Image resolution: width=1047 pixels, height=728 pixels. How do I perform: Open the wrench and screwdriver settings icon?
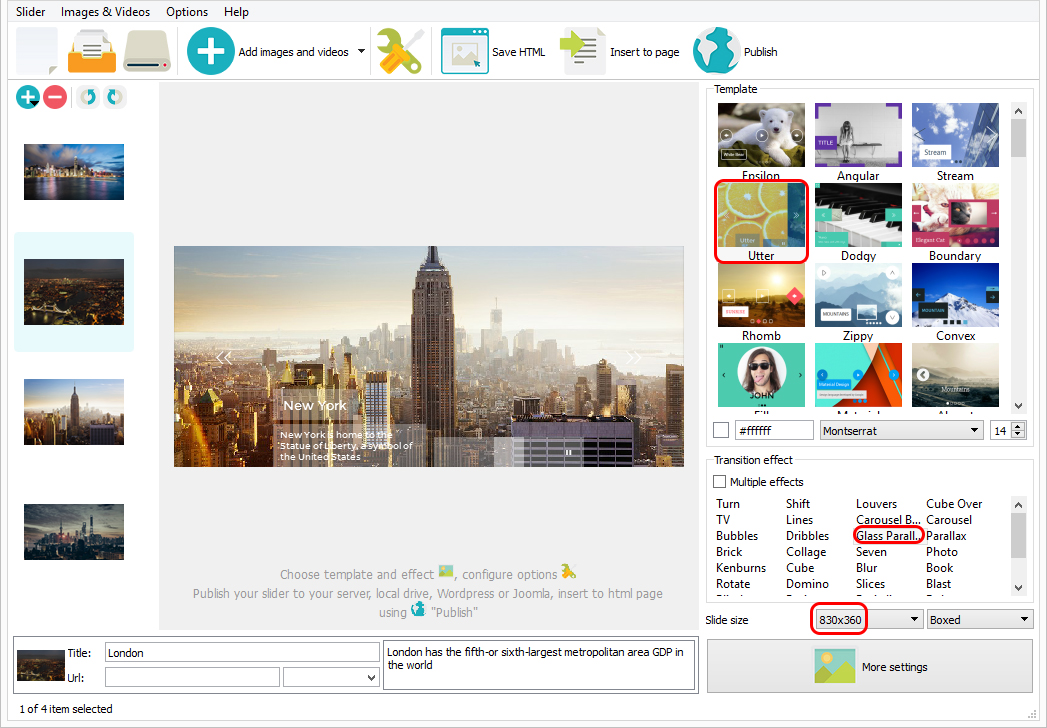(399, 51)
